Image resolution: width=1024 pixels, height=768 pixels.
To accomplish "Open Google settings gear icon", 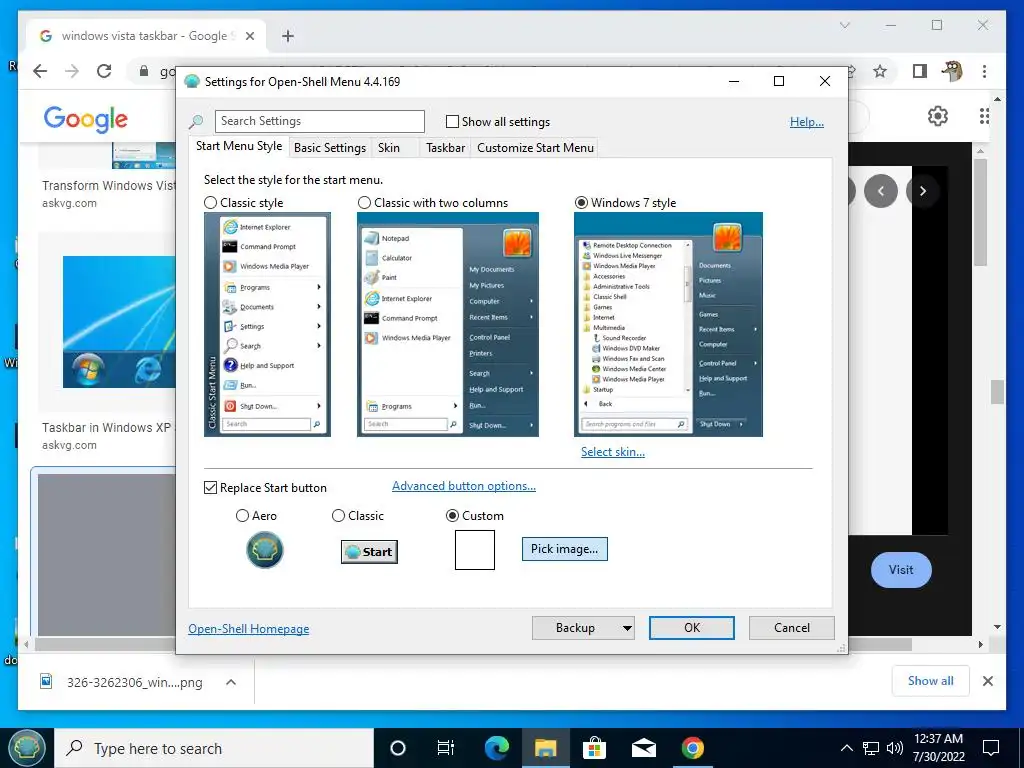I will [x=938, y=116].
